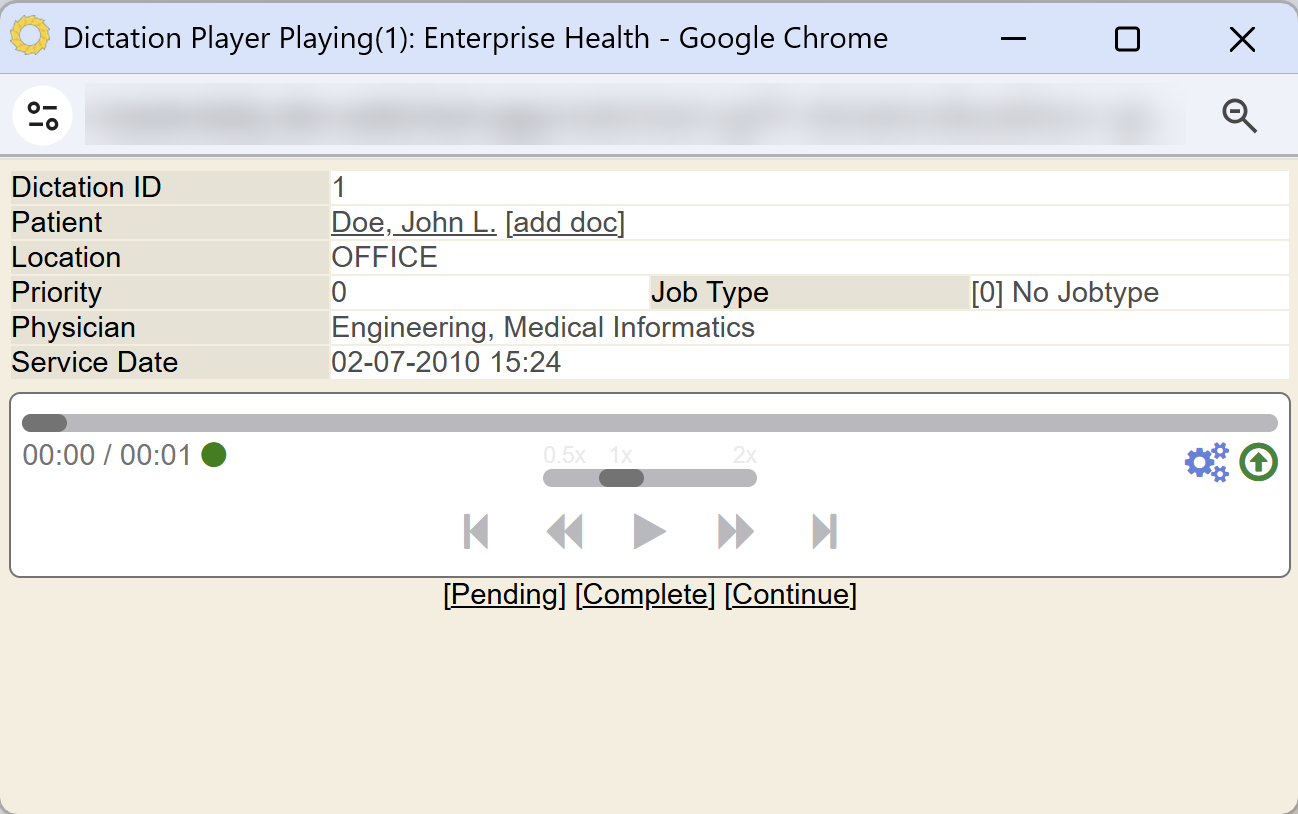
Task: Click the audio progress bar track
Action: 650,423
